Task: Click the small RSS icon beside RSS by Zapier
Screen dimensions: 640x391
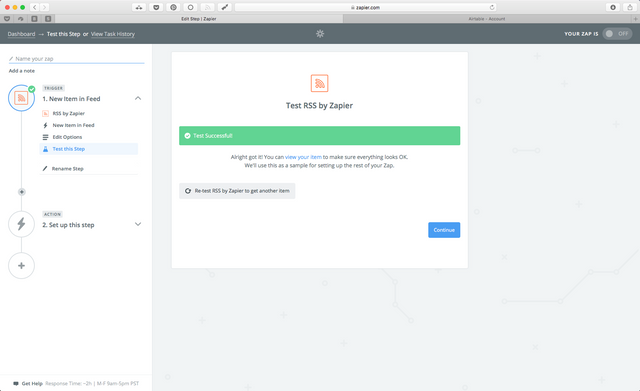Action: 45,113
